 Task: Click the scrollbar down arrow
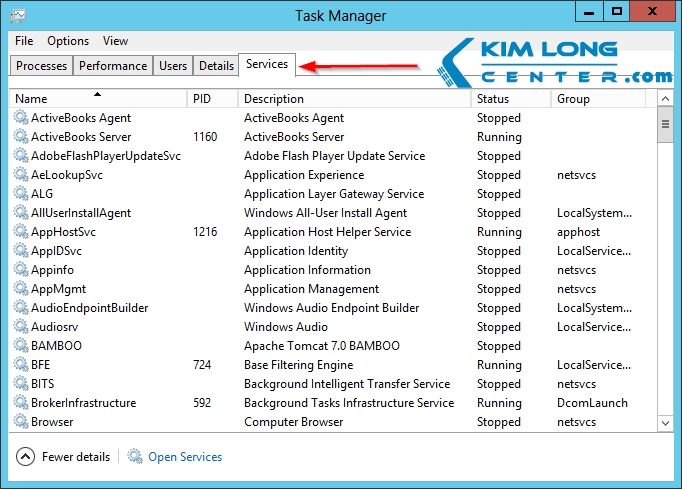665,423
